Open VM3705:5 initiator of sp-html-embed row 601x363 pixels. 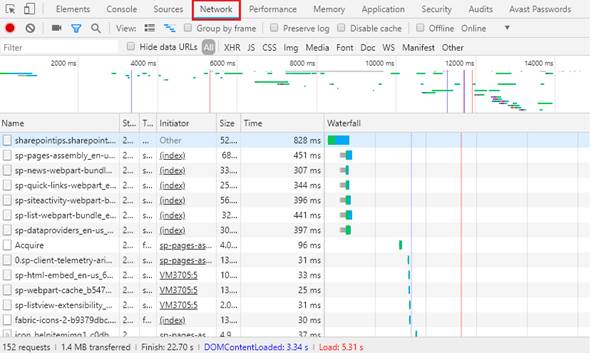(178, 275)
